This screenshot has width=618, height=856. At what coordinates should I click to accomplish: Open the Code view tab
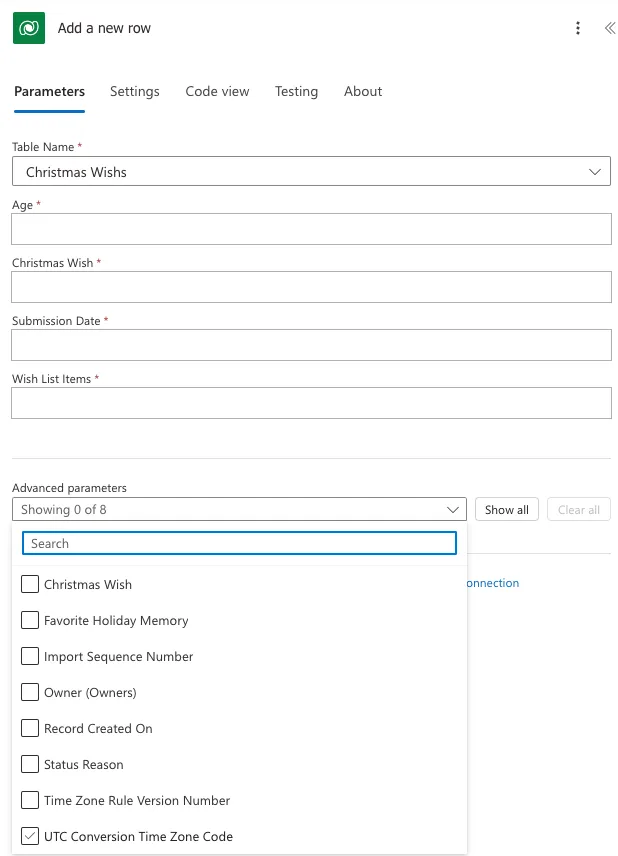pos(217,91)
